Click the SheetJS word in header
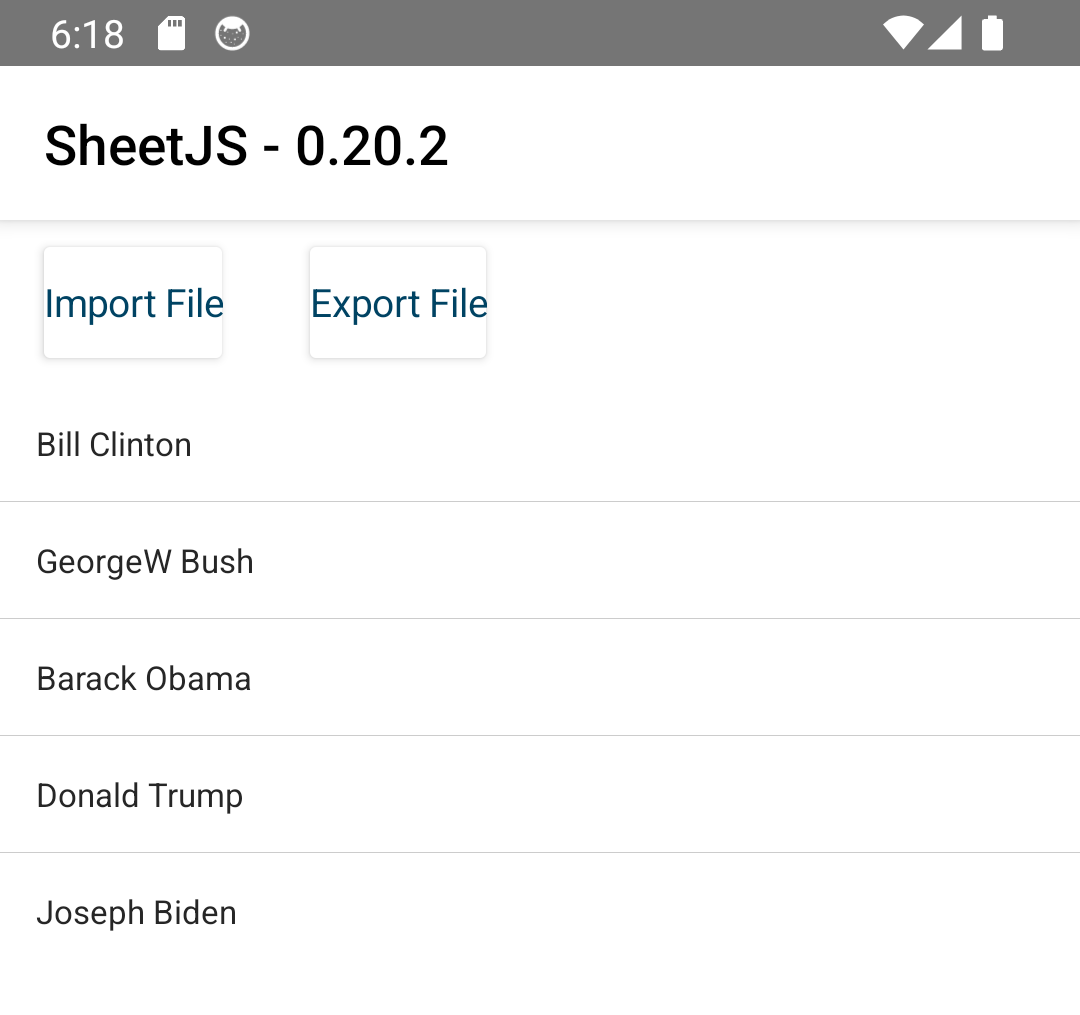Image resolution: width=1080 pixels, height=1015 pixels. (x=146, y=146)
